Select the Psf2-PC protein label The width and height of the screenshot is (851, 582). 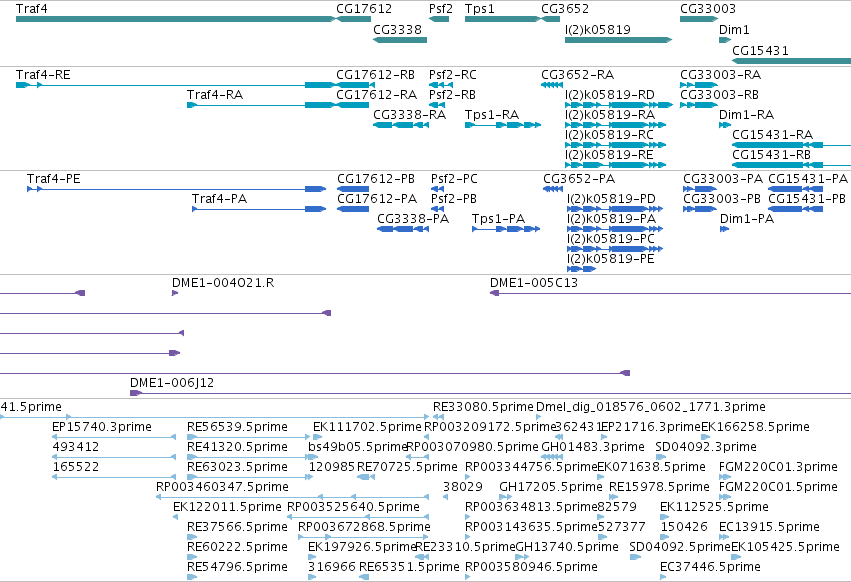[x=454, y=179]
